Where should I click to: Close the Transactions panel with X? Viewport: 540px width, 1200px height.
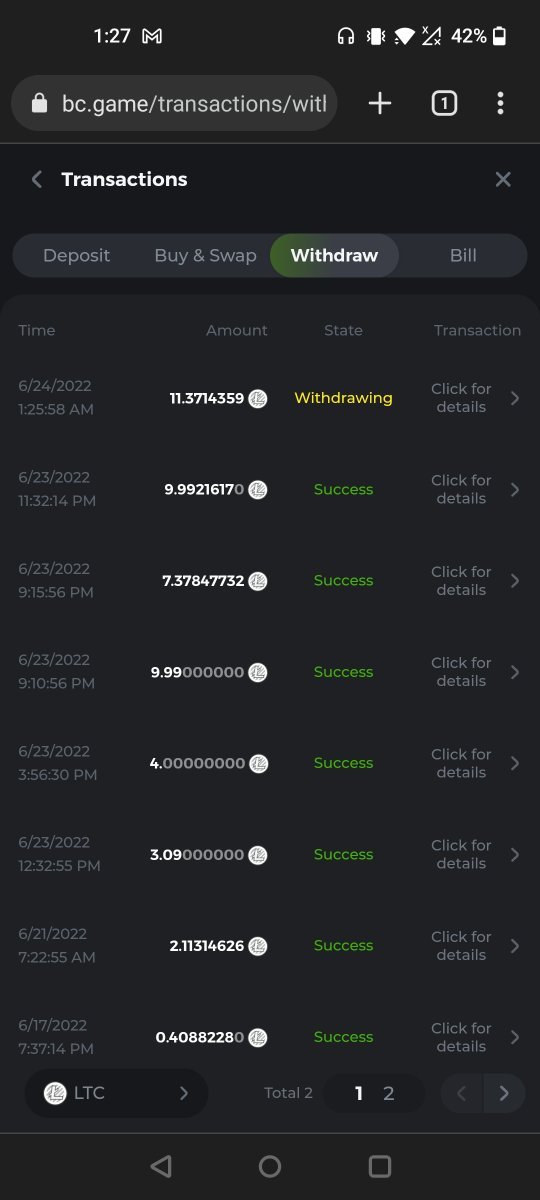point(503,179)
